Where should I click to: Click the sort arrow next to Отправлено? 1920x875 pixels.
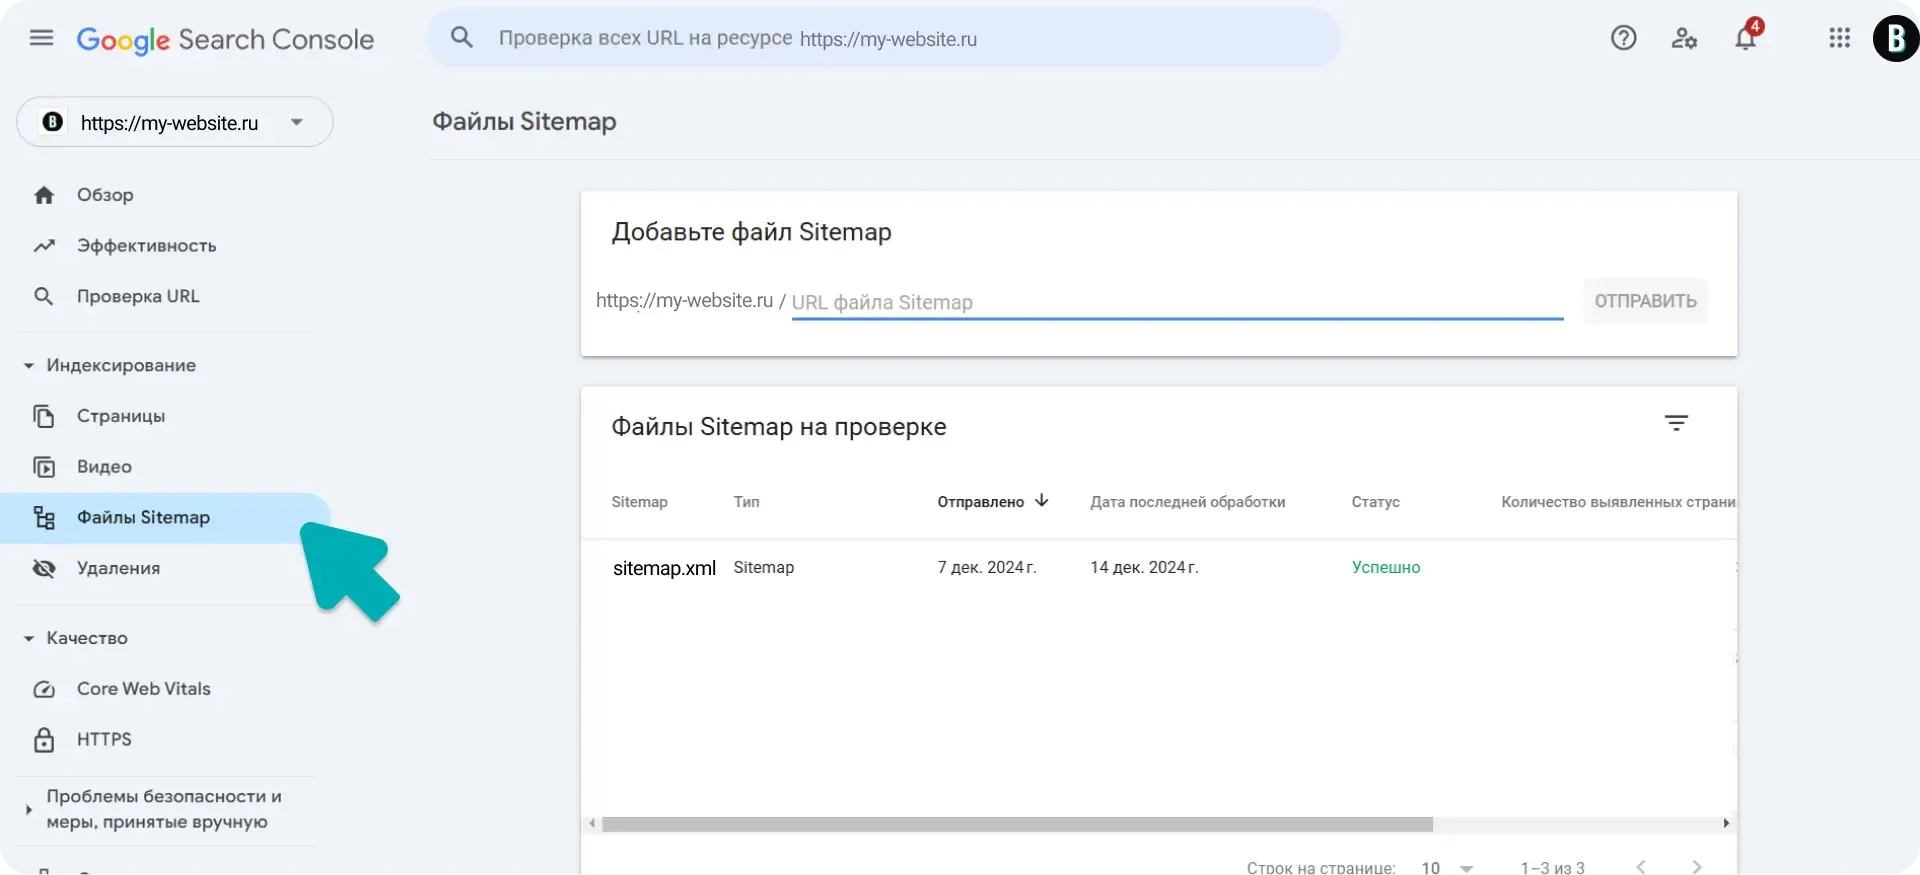click(x=1041, y=501)
